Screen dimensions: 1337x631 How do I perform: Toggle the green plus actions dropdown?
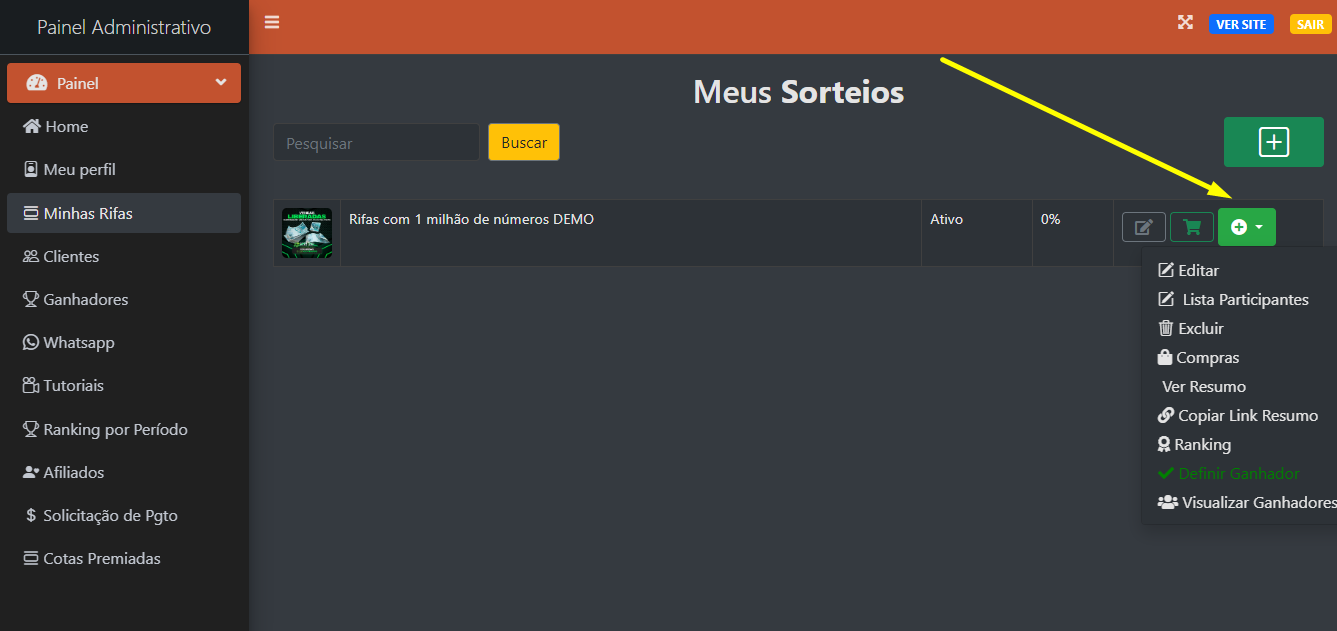pos(1247,227)
